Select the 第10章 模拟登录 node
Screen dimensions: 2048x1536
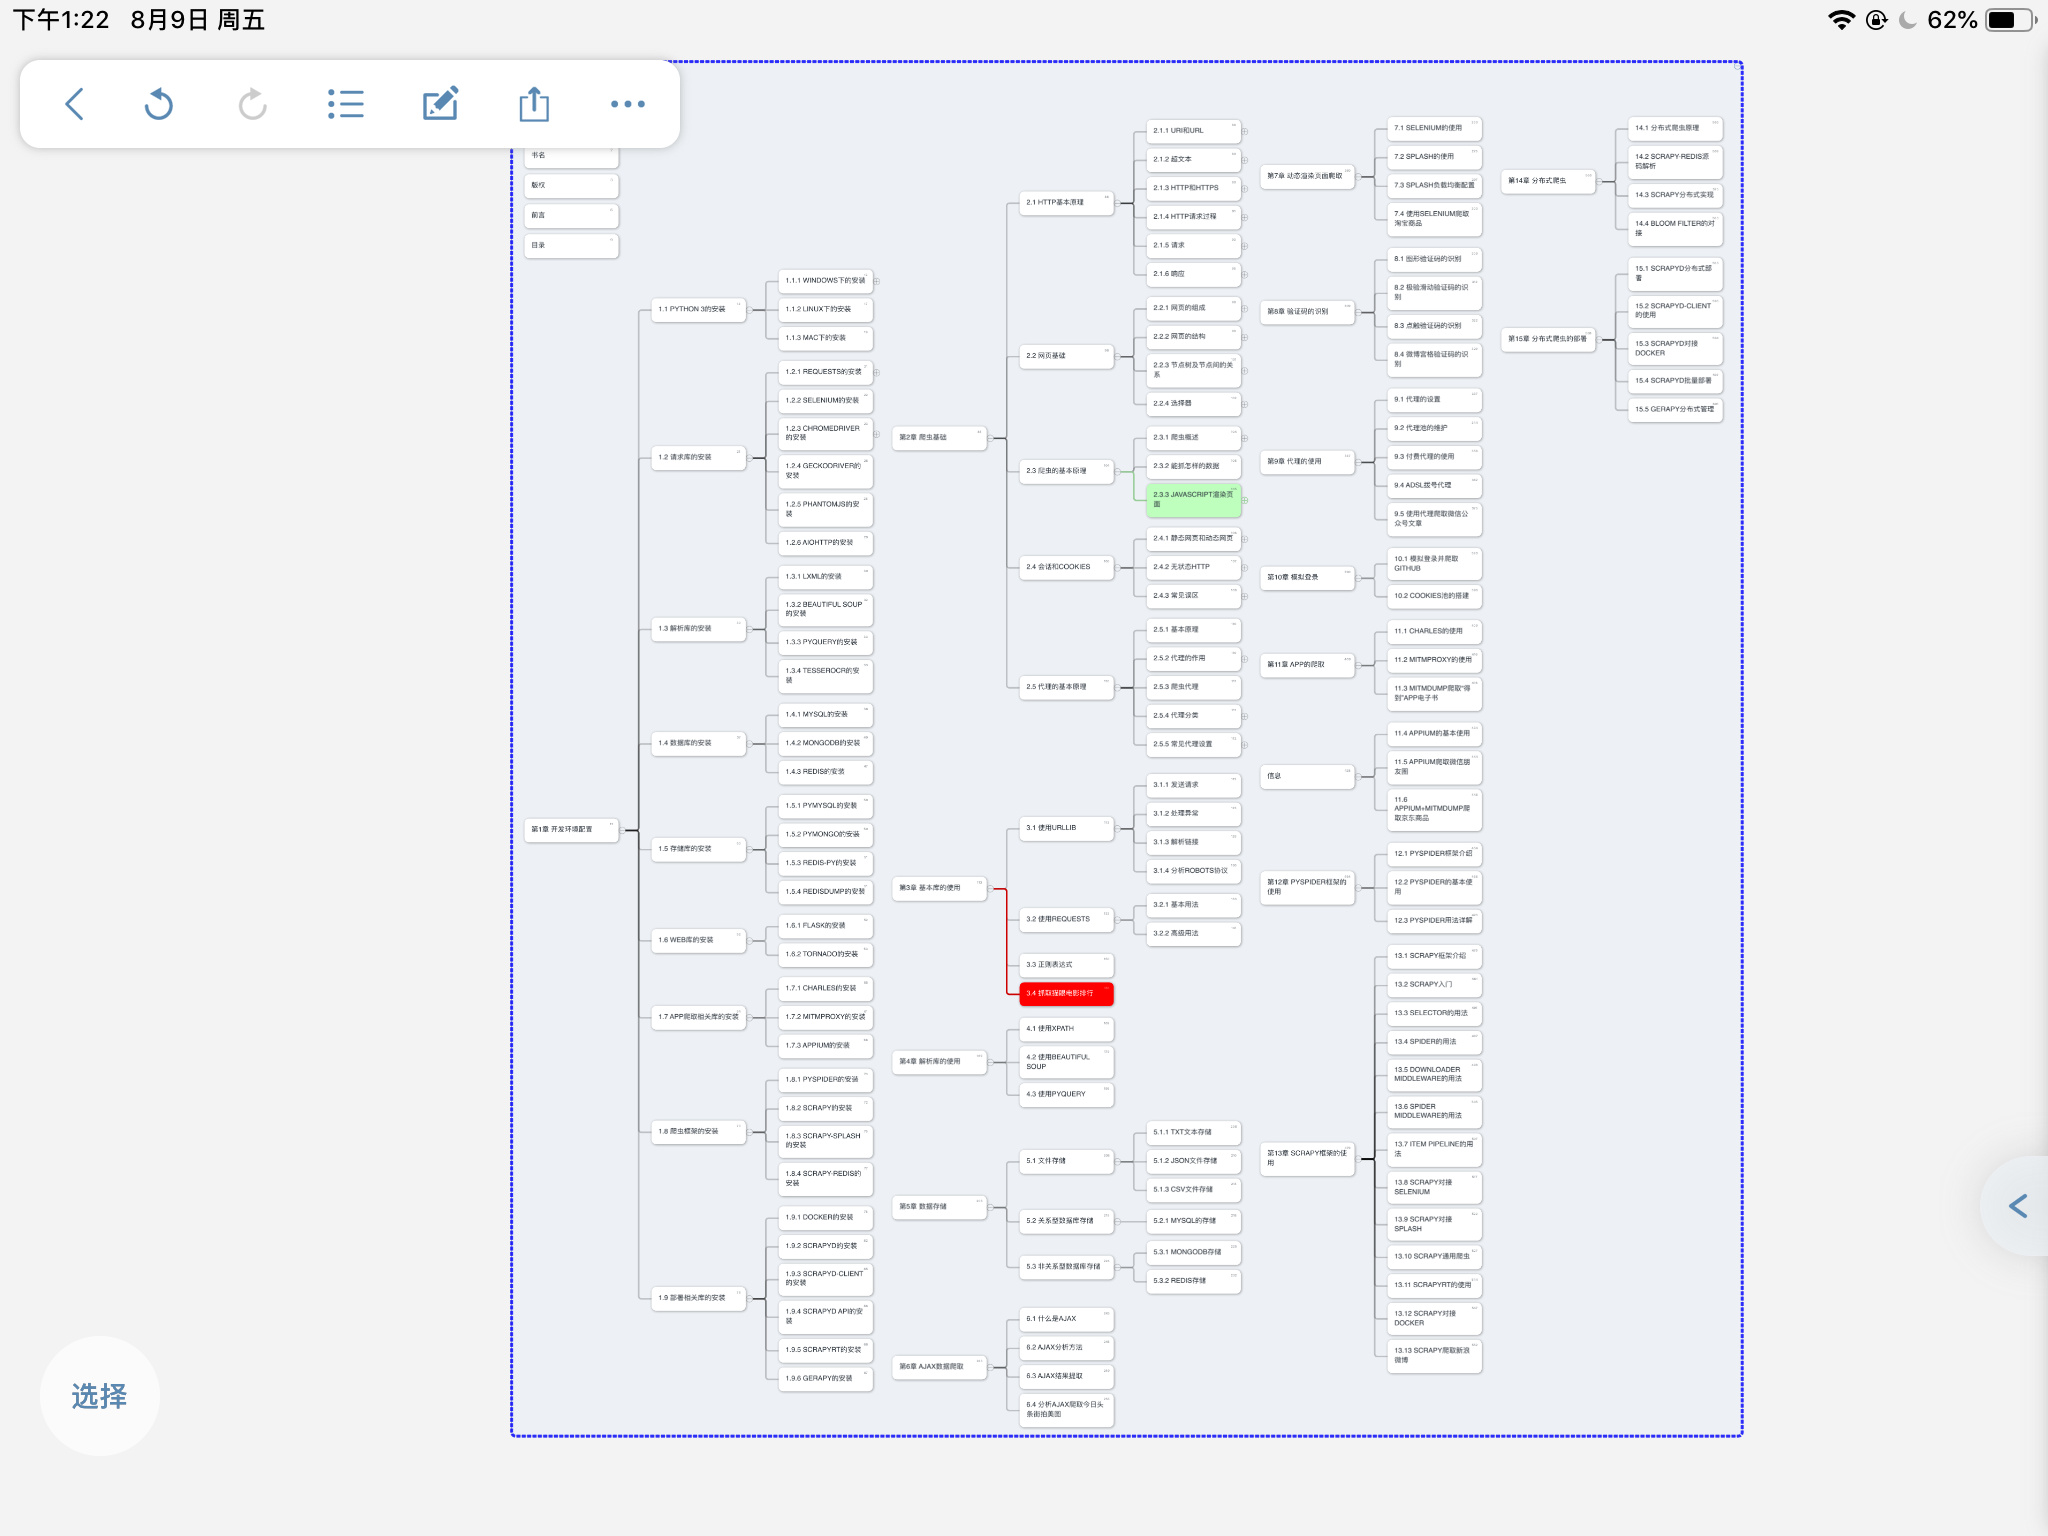point(1307,578)
